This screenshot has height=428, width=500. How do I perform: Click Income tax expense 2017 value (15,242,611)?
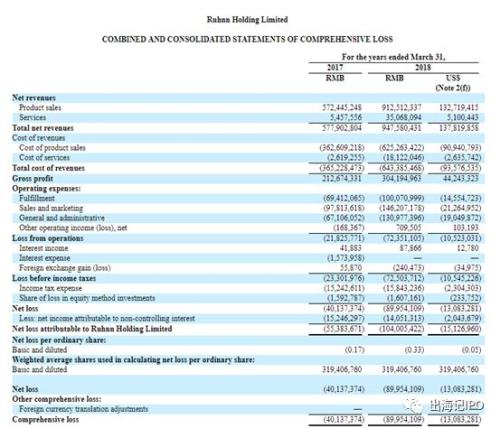(344, 288)
